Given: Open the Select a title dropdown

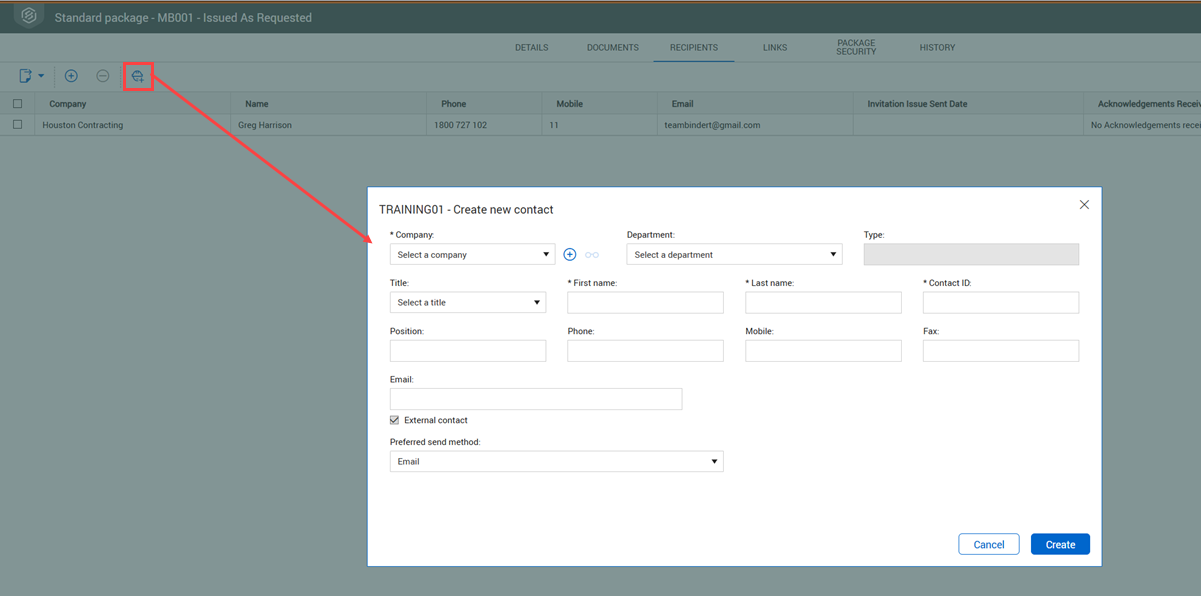Looking at the screenshot, I should click(467, 303).
